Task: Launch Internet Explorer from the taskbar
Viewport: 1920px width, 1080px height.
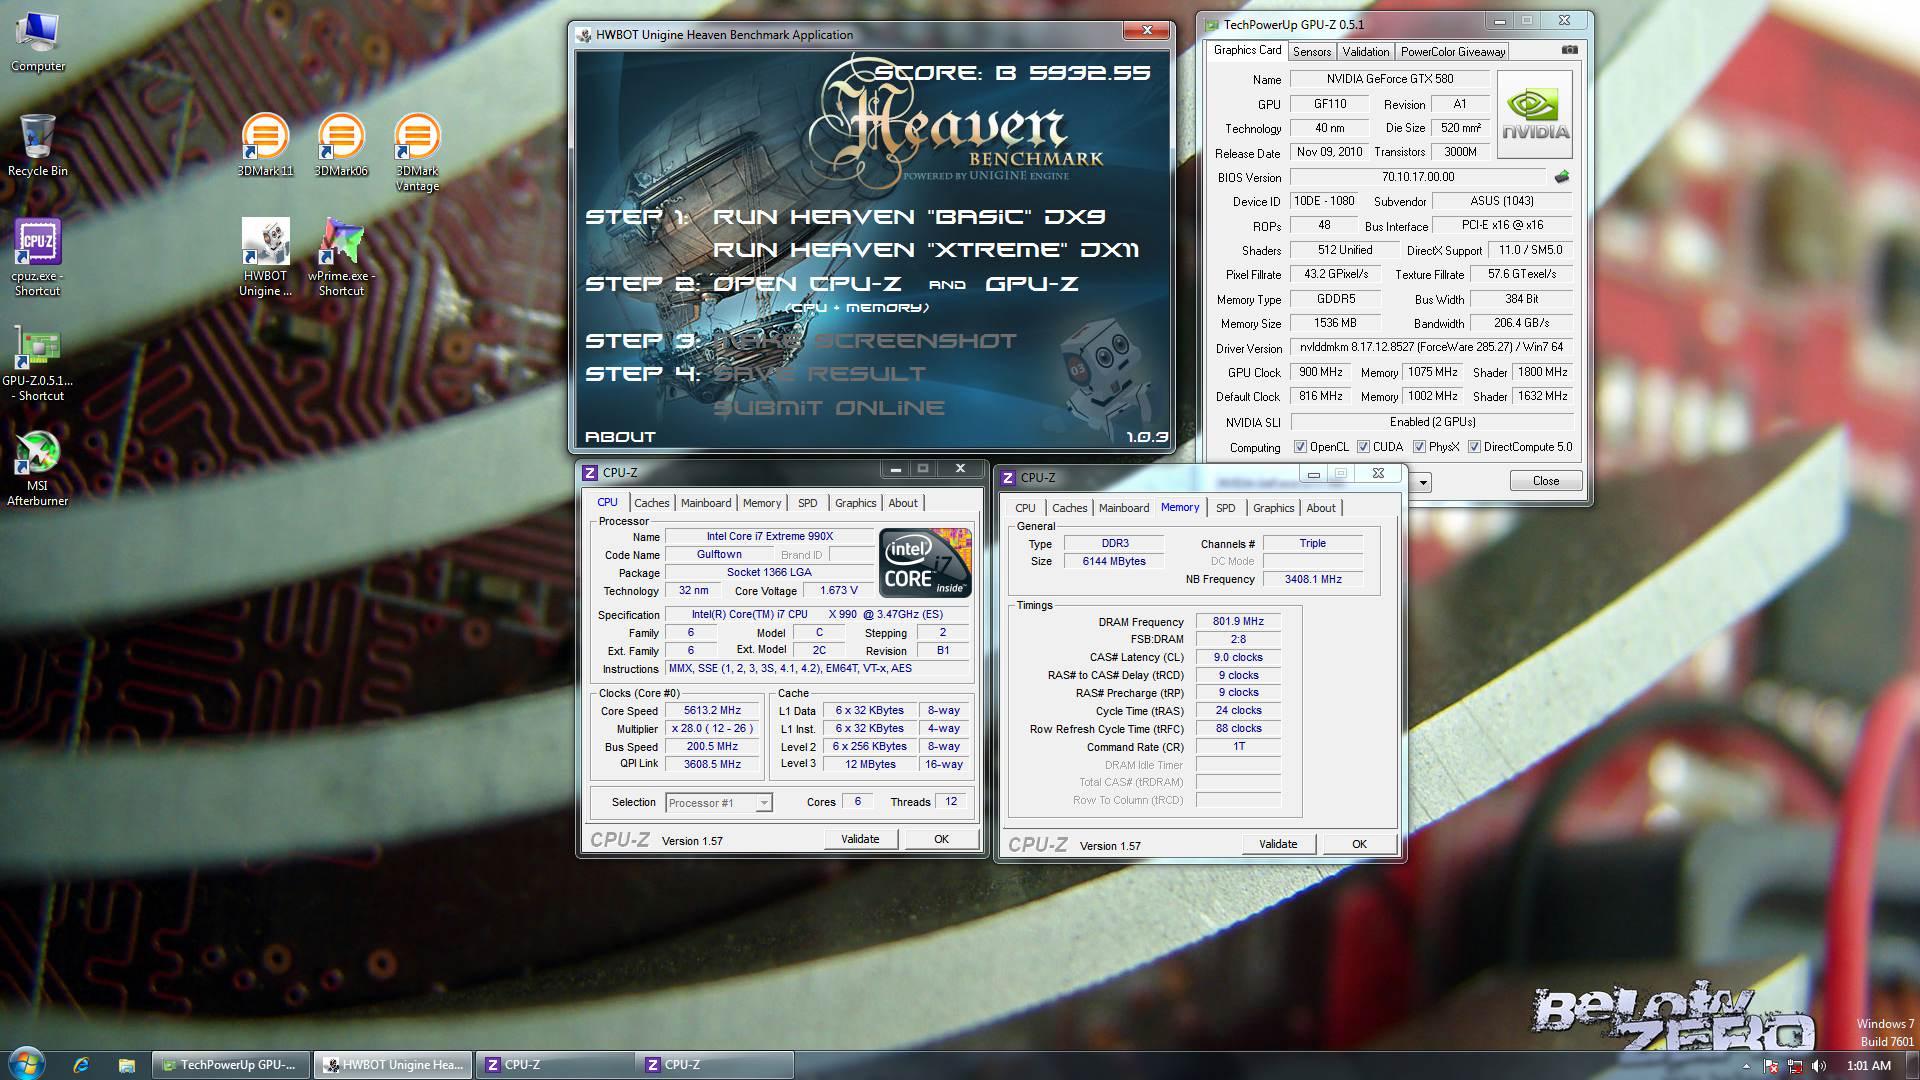Action: point(81,1065)
